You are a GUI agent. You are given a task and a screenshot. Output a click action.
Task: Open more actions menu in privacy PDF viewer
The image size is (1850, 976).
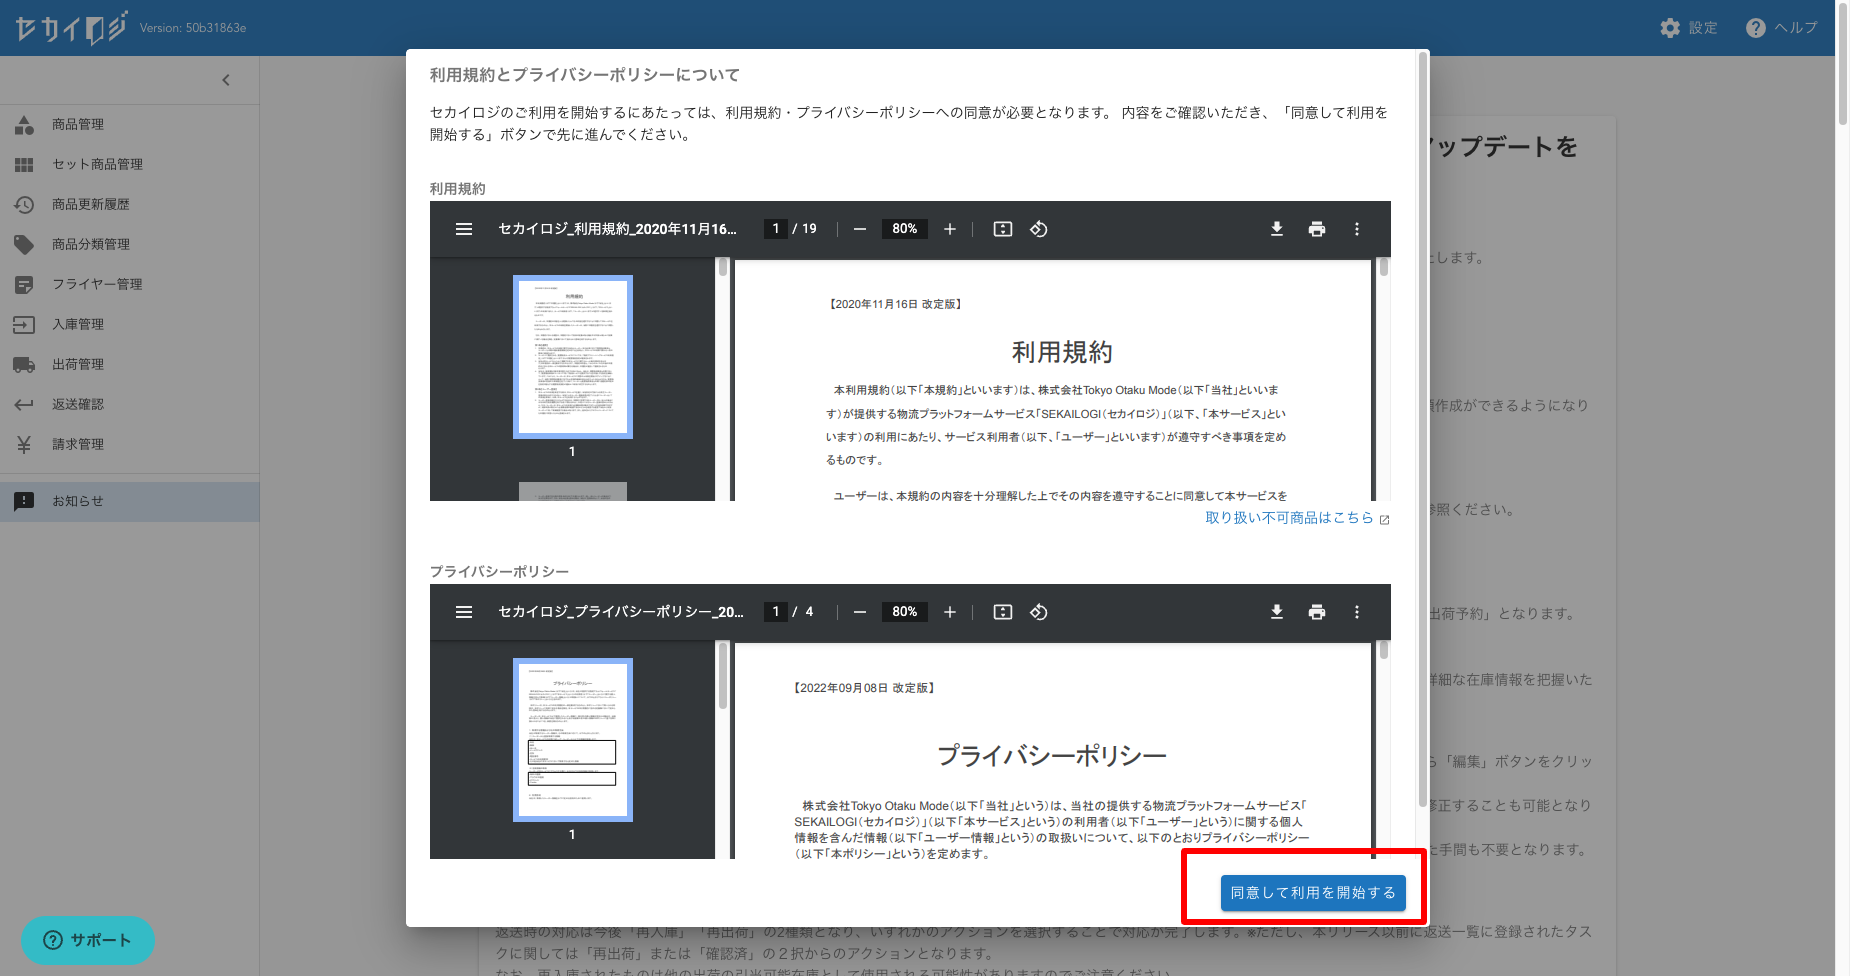click(1357, 612)
